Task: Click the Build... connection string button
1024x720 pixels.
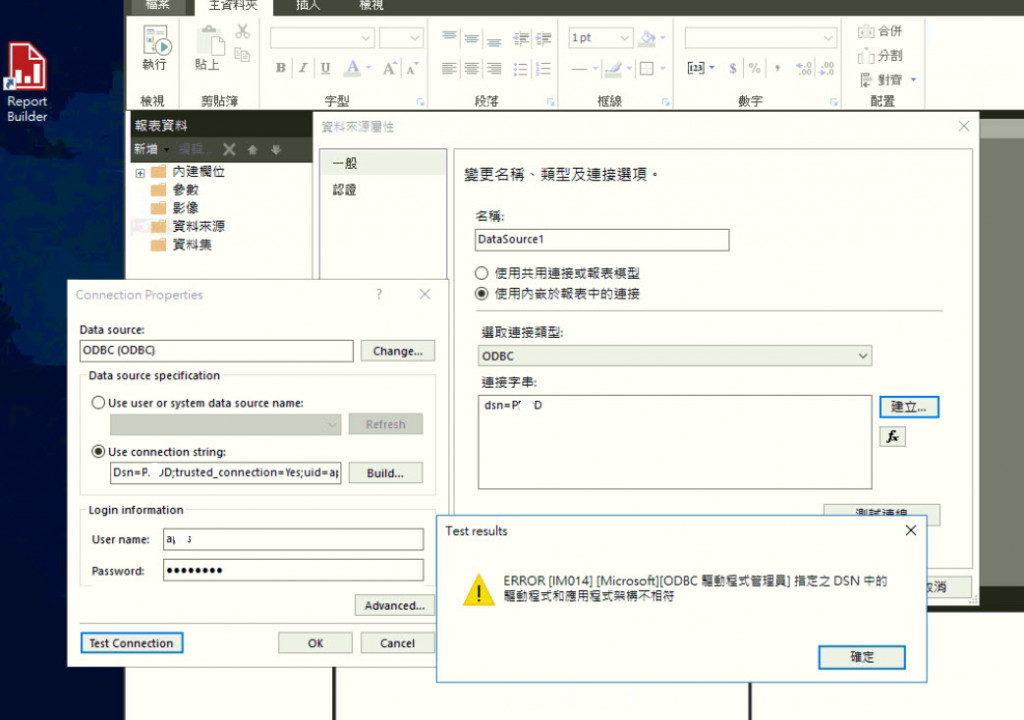Action: (385, 473)
